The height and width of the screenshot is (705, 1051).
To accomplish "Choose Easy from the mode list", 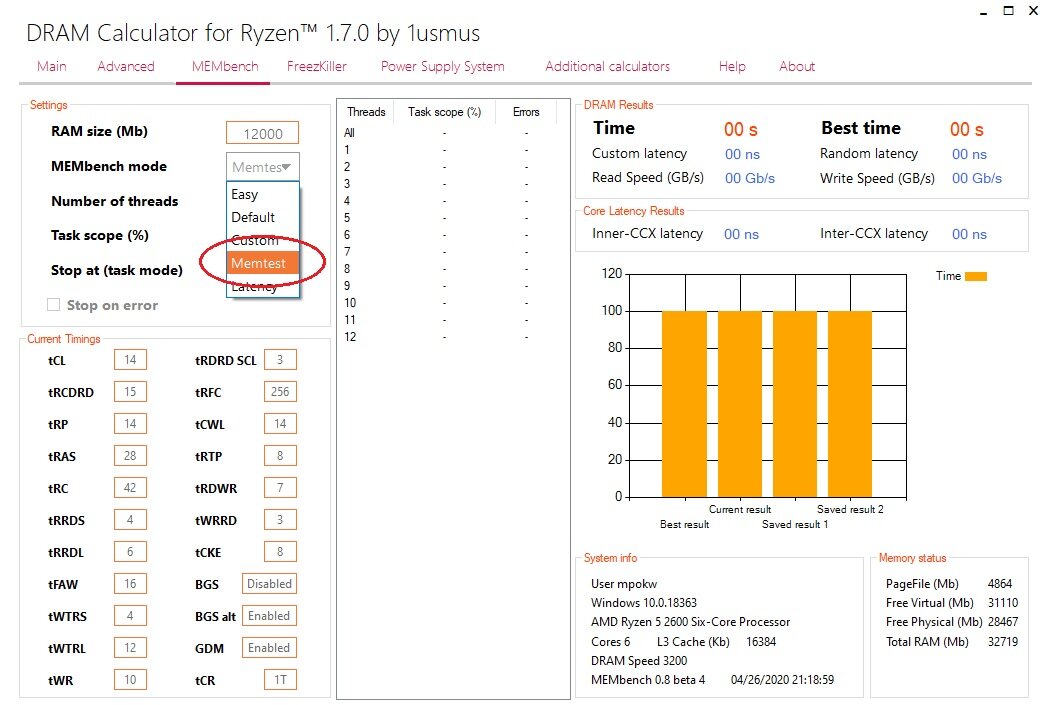I will pyautogui.click(x=262, y=194).
